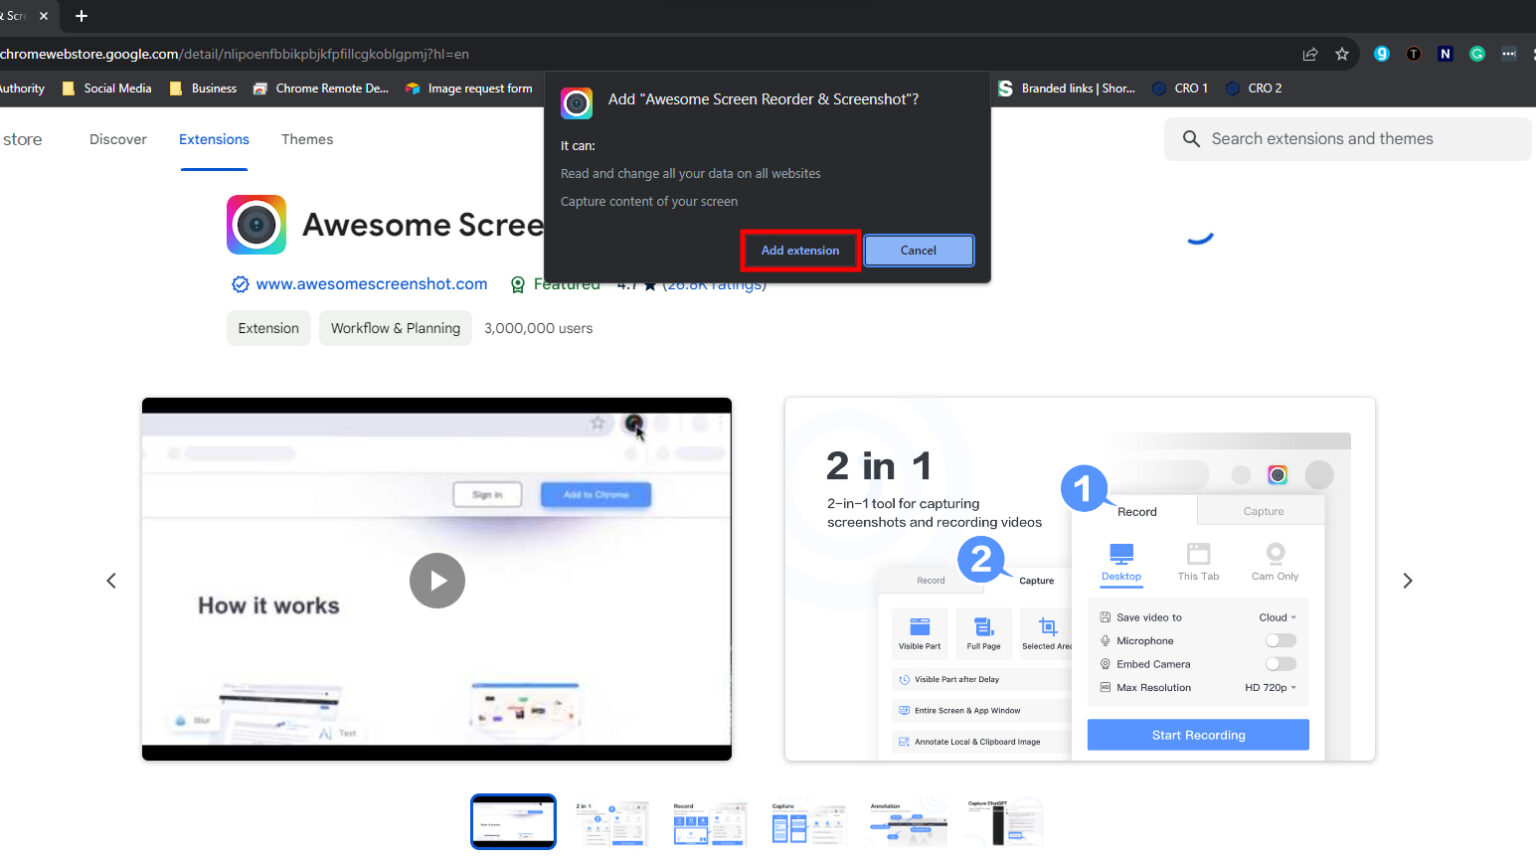1536x864 pixels.
Task: Enable the Embed Camera toggle
Action: click(x=1280, y=664)
